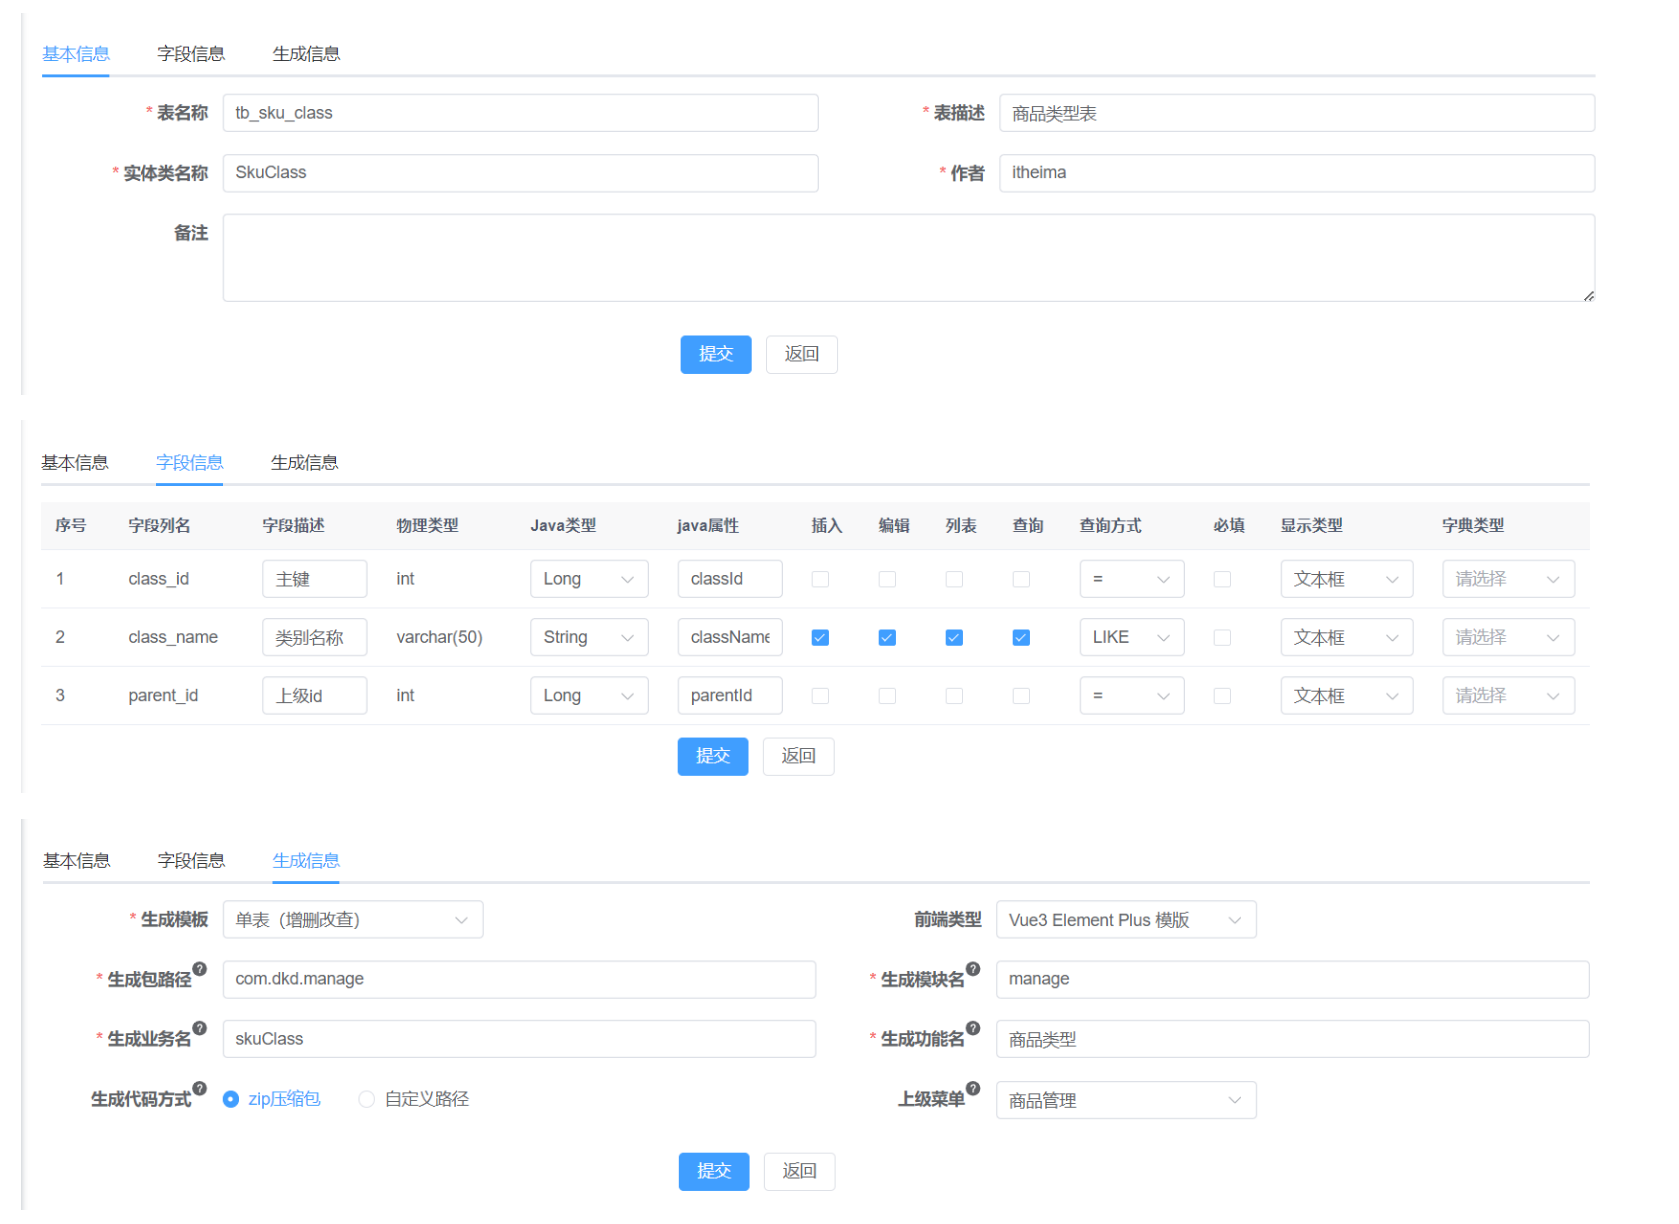Image resolution: width=1679 pixels, height=1224 pixels.
Task: Click help icon beside 上级菜单 field
Action: [972, 1088]
